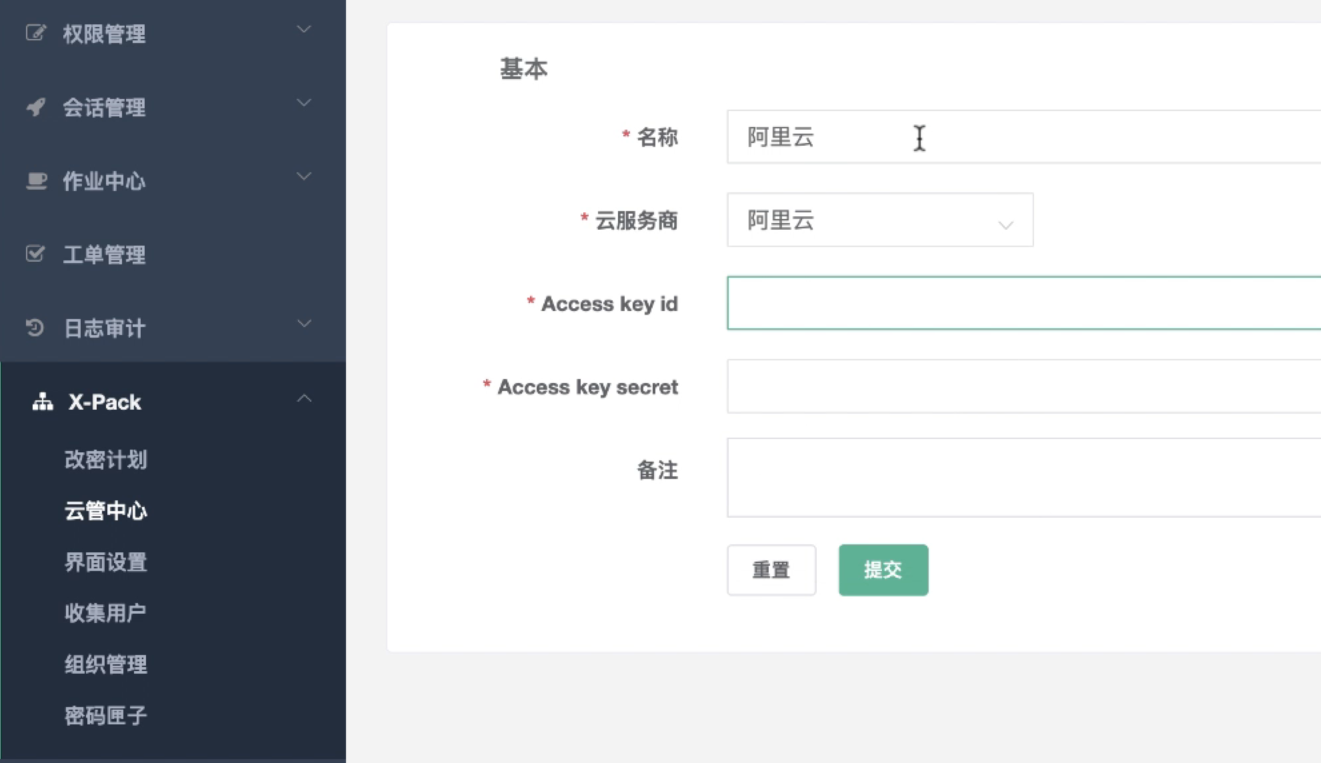Click the 作业中心 coffee cup icon

click(x=36, y=181)
